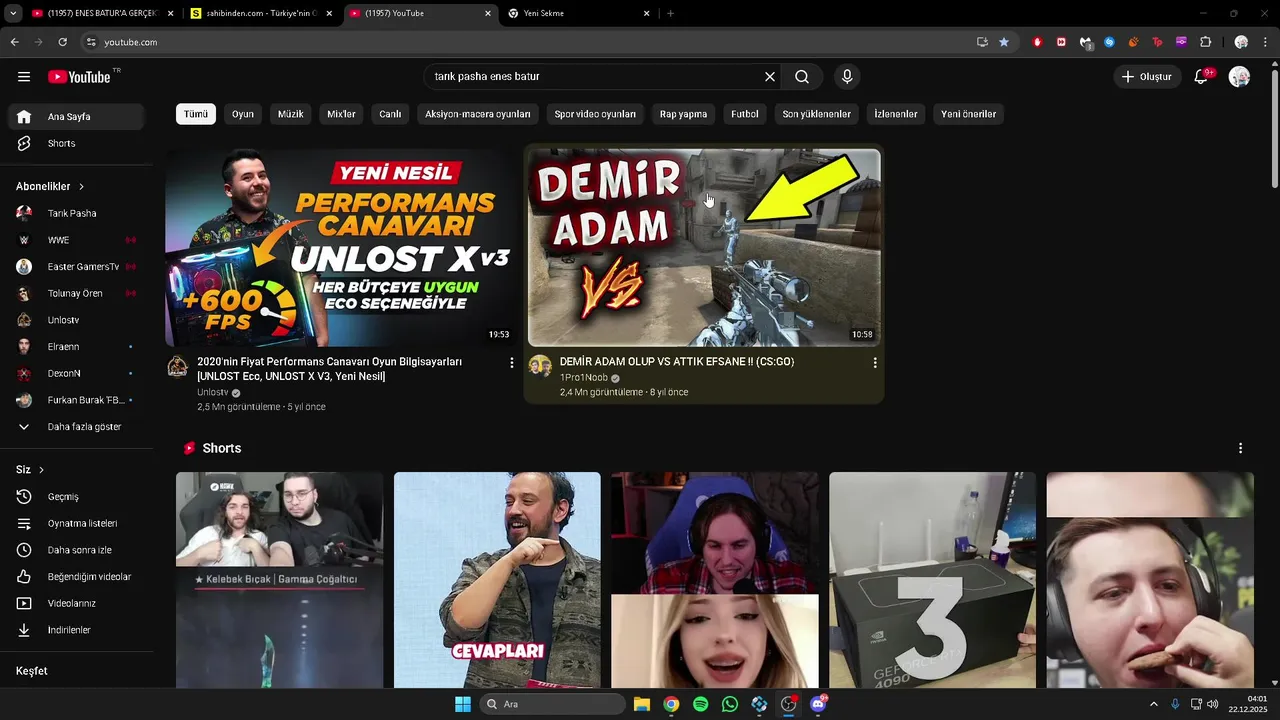Select the Canlı filter chip

(x=390, y=114)
